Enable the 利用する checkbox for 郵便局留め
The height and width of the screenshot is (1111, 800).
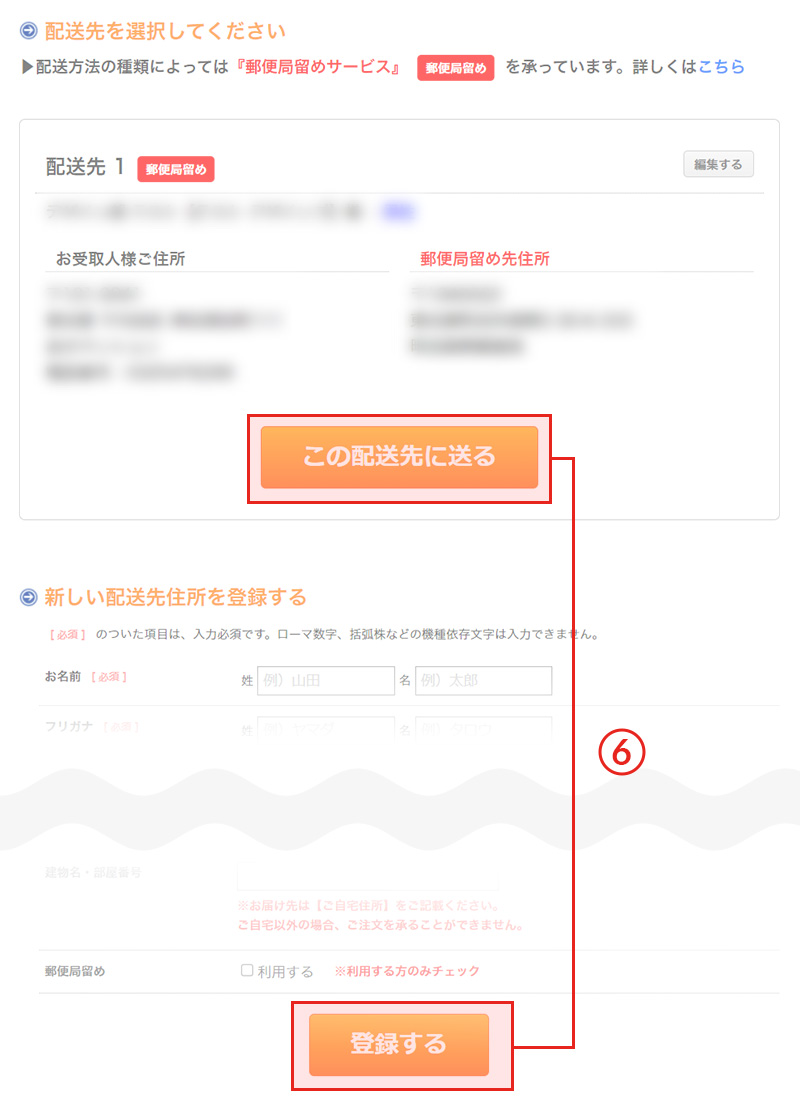247,970
